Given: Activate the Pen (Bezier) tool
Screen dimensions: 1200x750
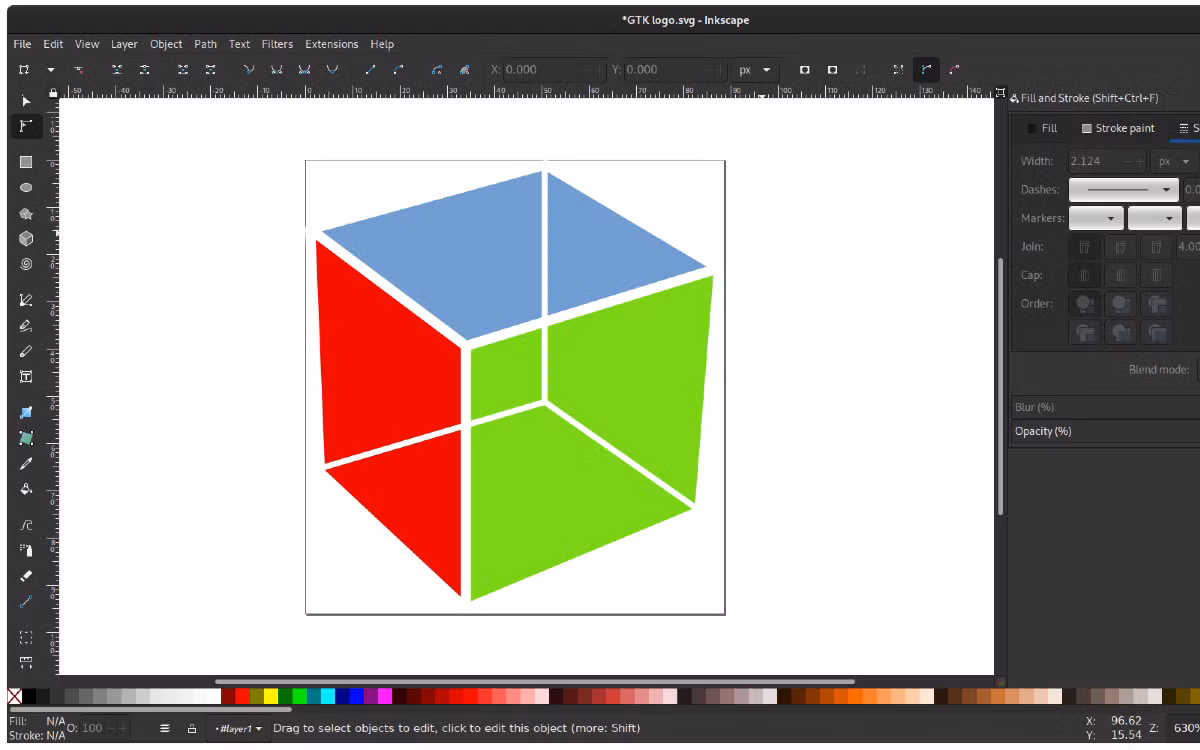Looking at the screenshot, I should tap(26, 300).
